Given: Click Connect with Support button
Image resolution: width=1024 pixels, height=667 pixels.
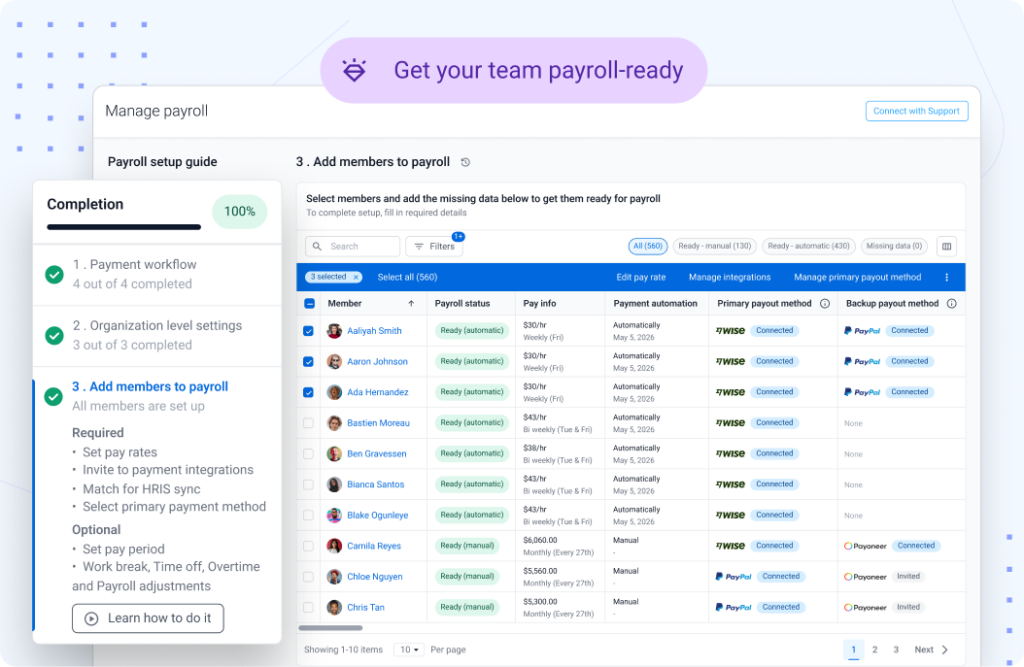Looking at the screenshot, I should (x=916, y=111).
